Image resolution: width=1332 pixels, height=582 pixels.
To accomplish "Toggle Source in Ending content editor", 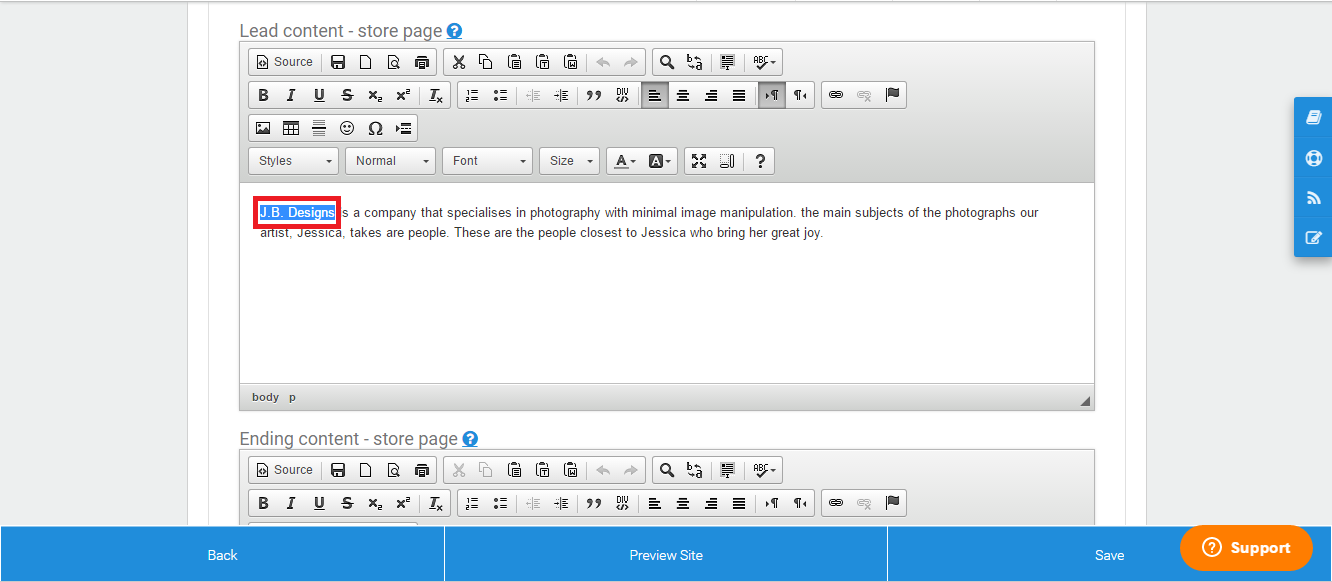I will coord(285,470).
